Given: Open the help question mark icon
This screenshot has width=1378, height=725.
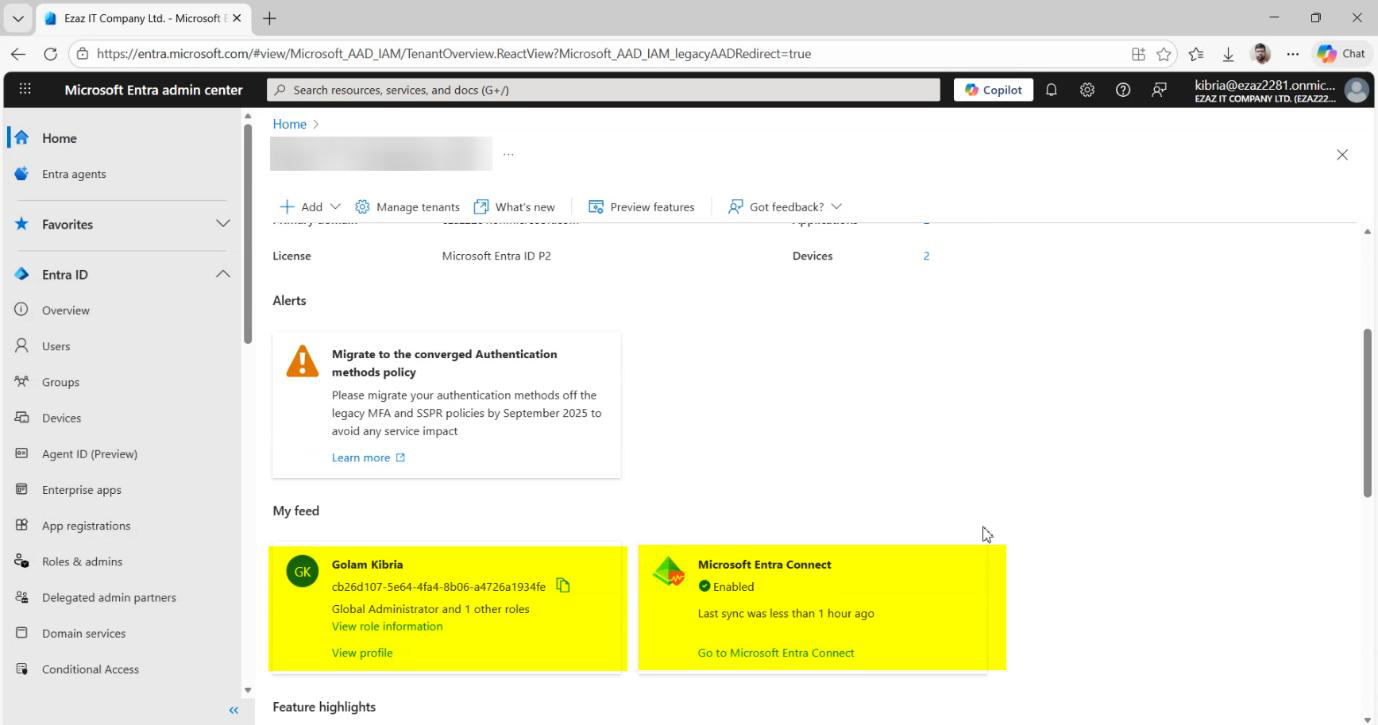Looking at the screenshot, I should coord(1123,90).
